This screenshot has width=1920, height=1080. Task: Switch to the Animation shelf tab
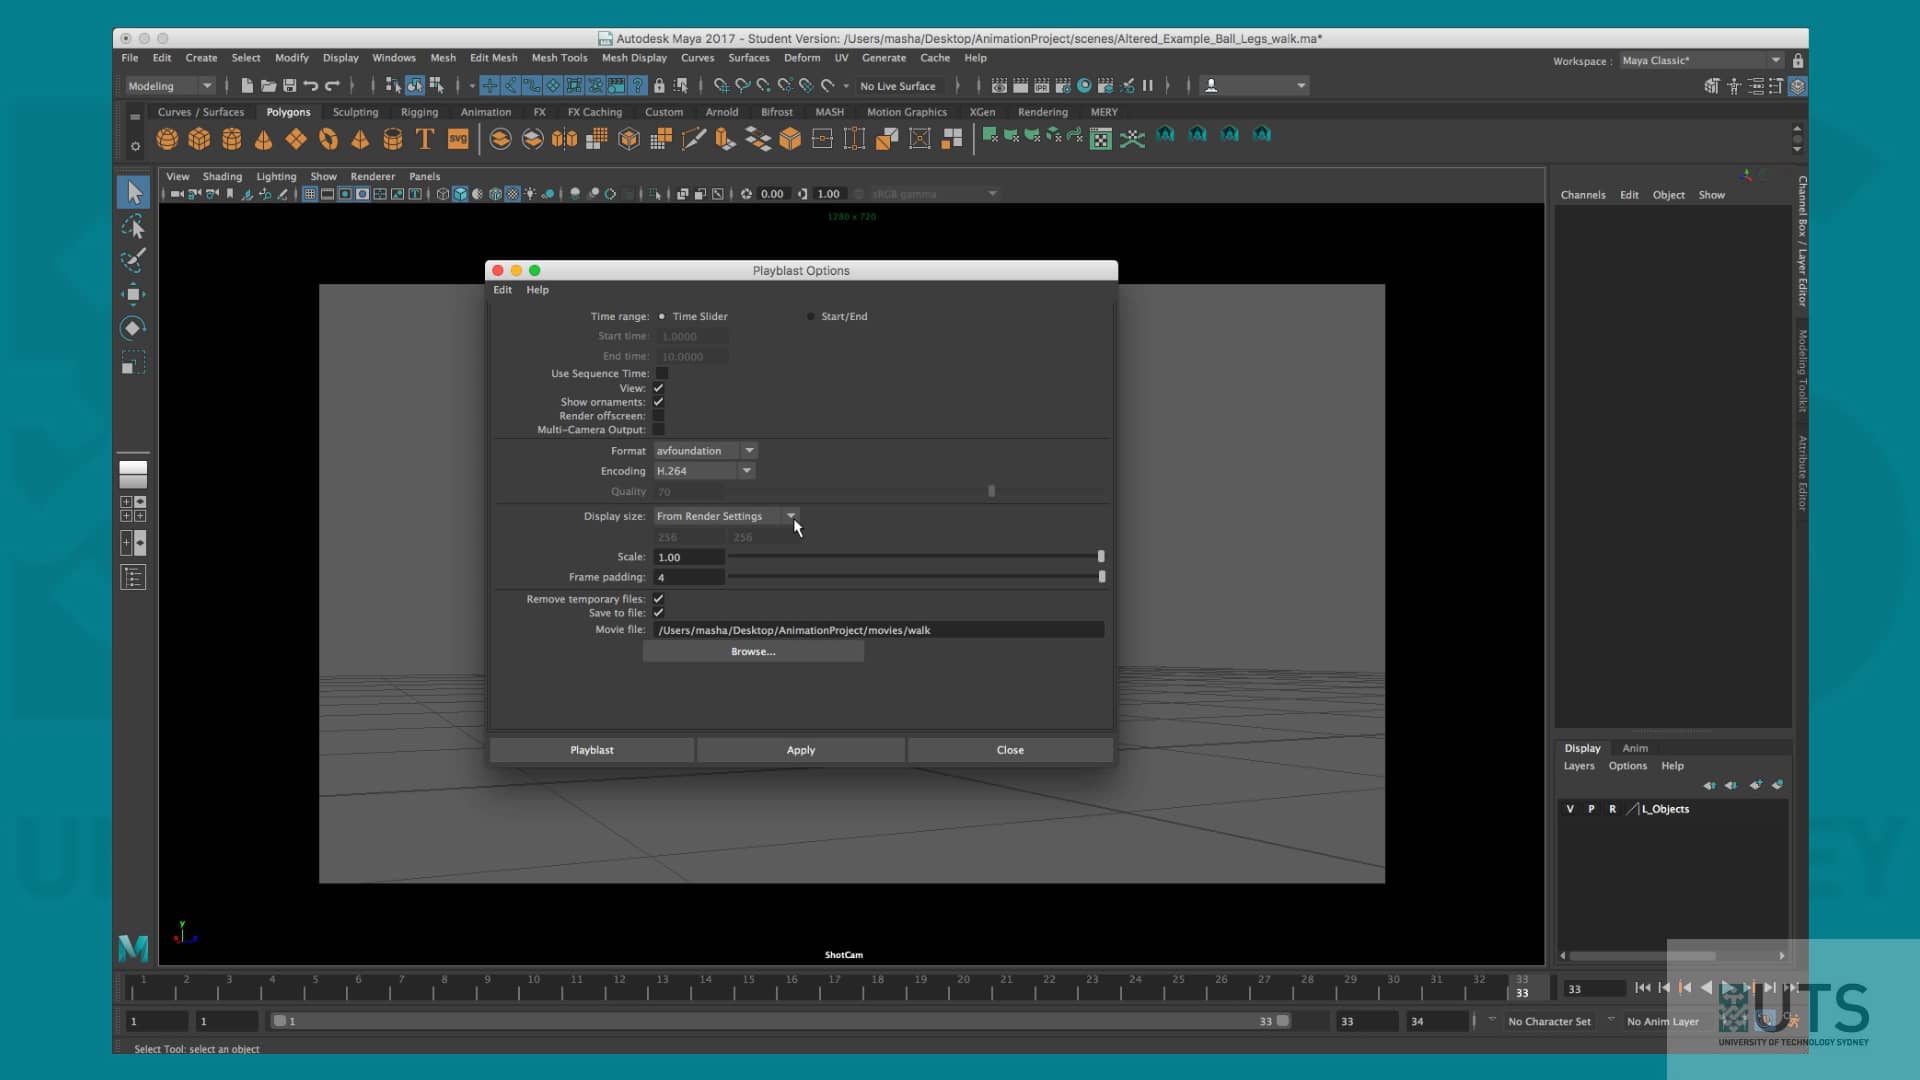pyautogui.click(x=486, y=112)
